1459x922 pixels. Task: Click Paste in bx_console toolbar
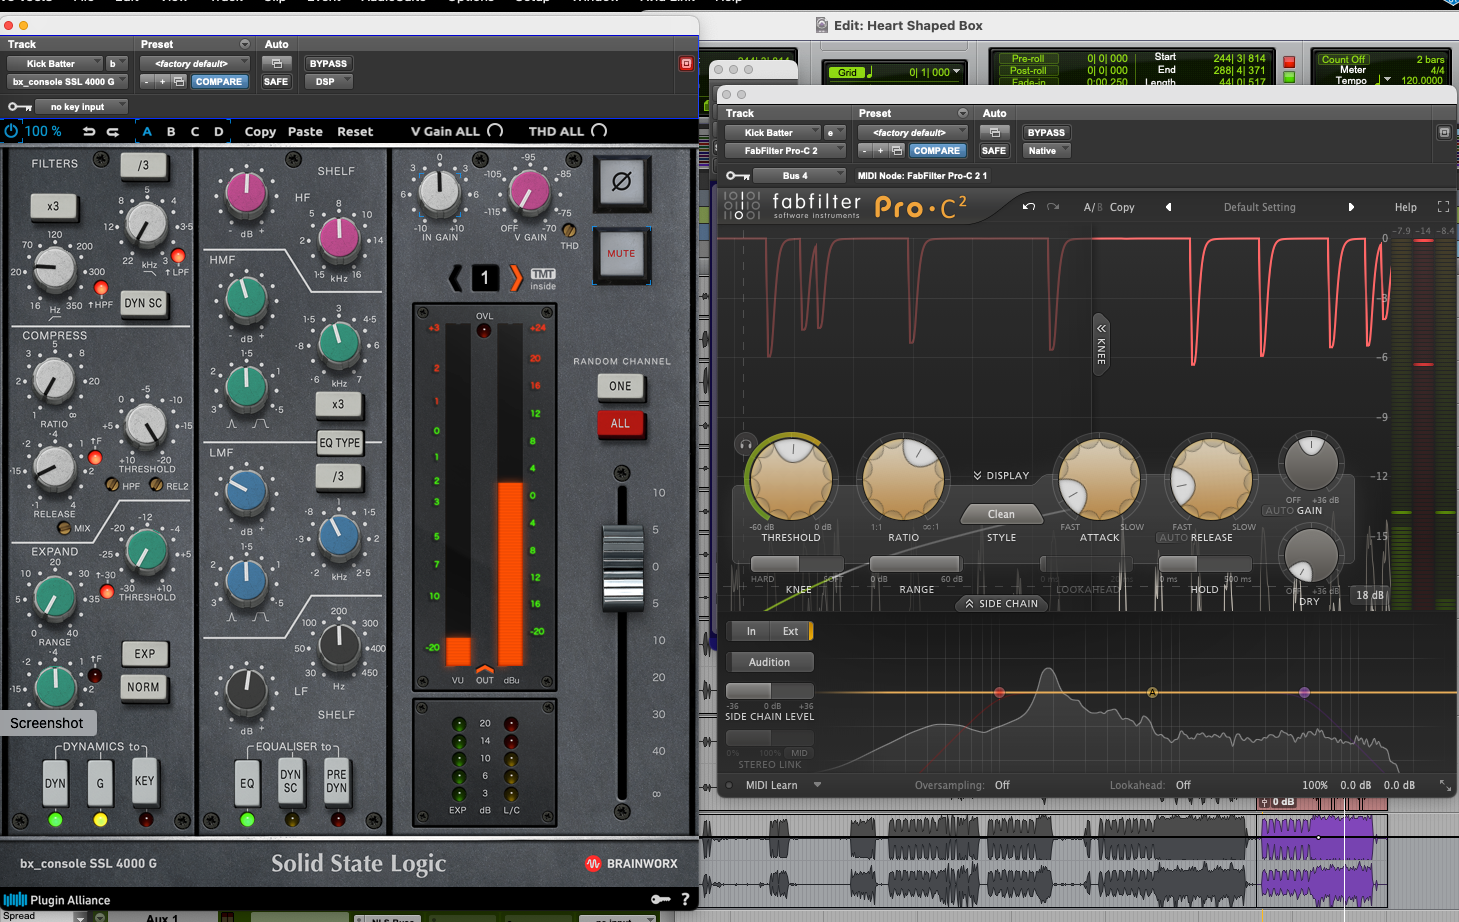[x=305, y=131]
